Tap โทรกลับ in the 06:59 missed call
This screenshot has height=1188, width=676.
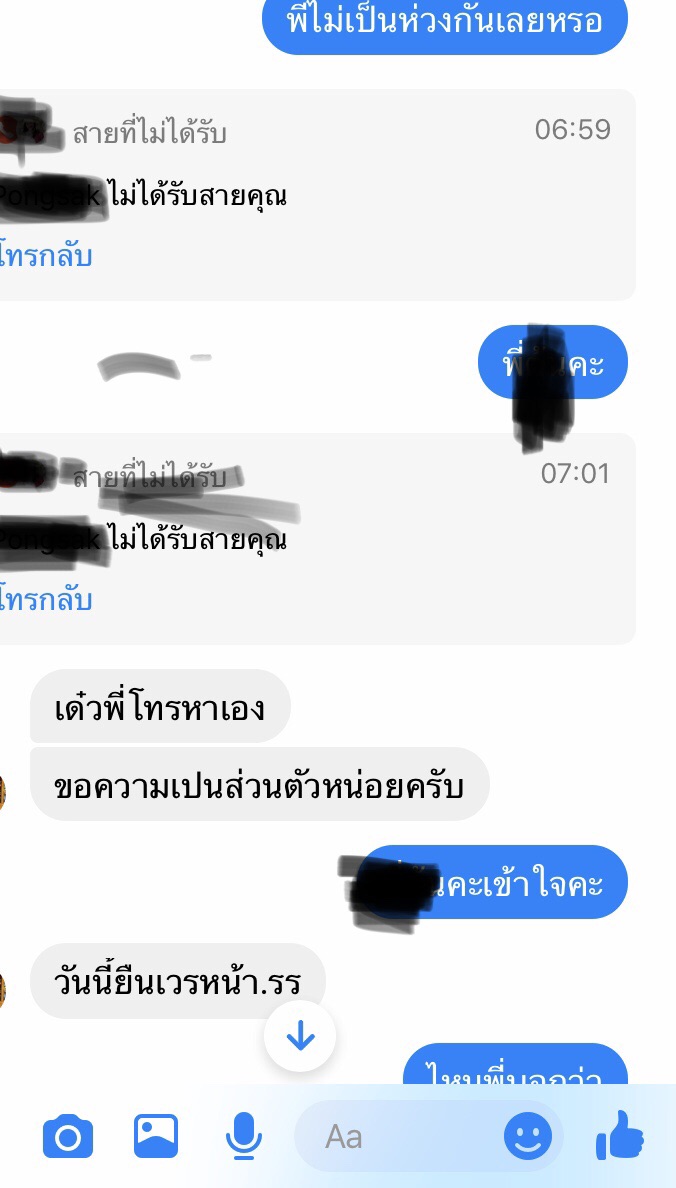[x=46, y=255]
